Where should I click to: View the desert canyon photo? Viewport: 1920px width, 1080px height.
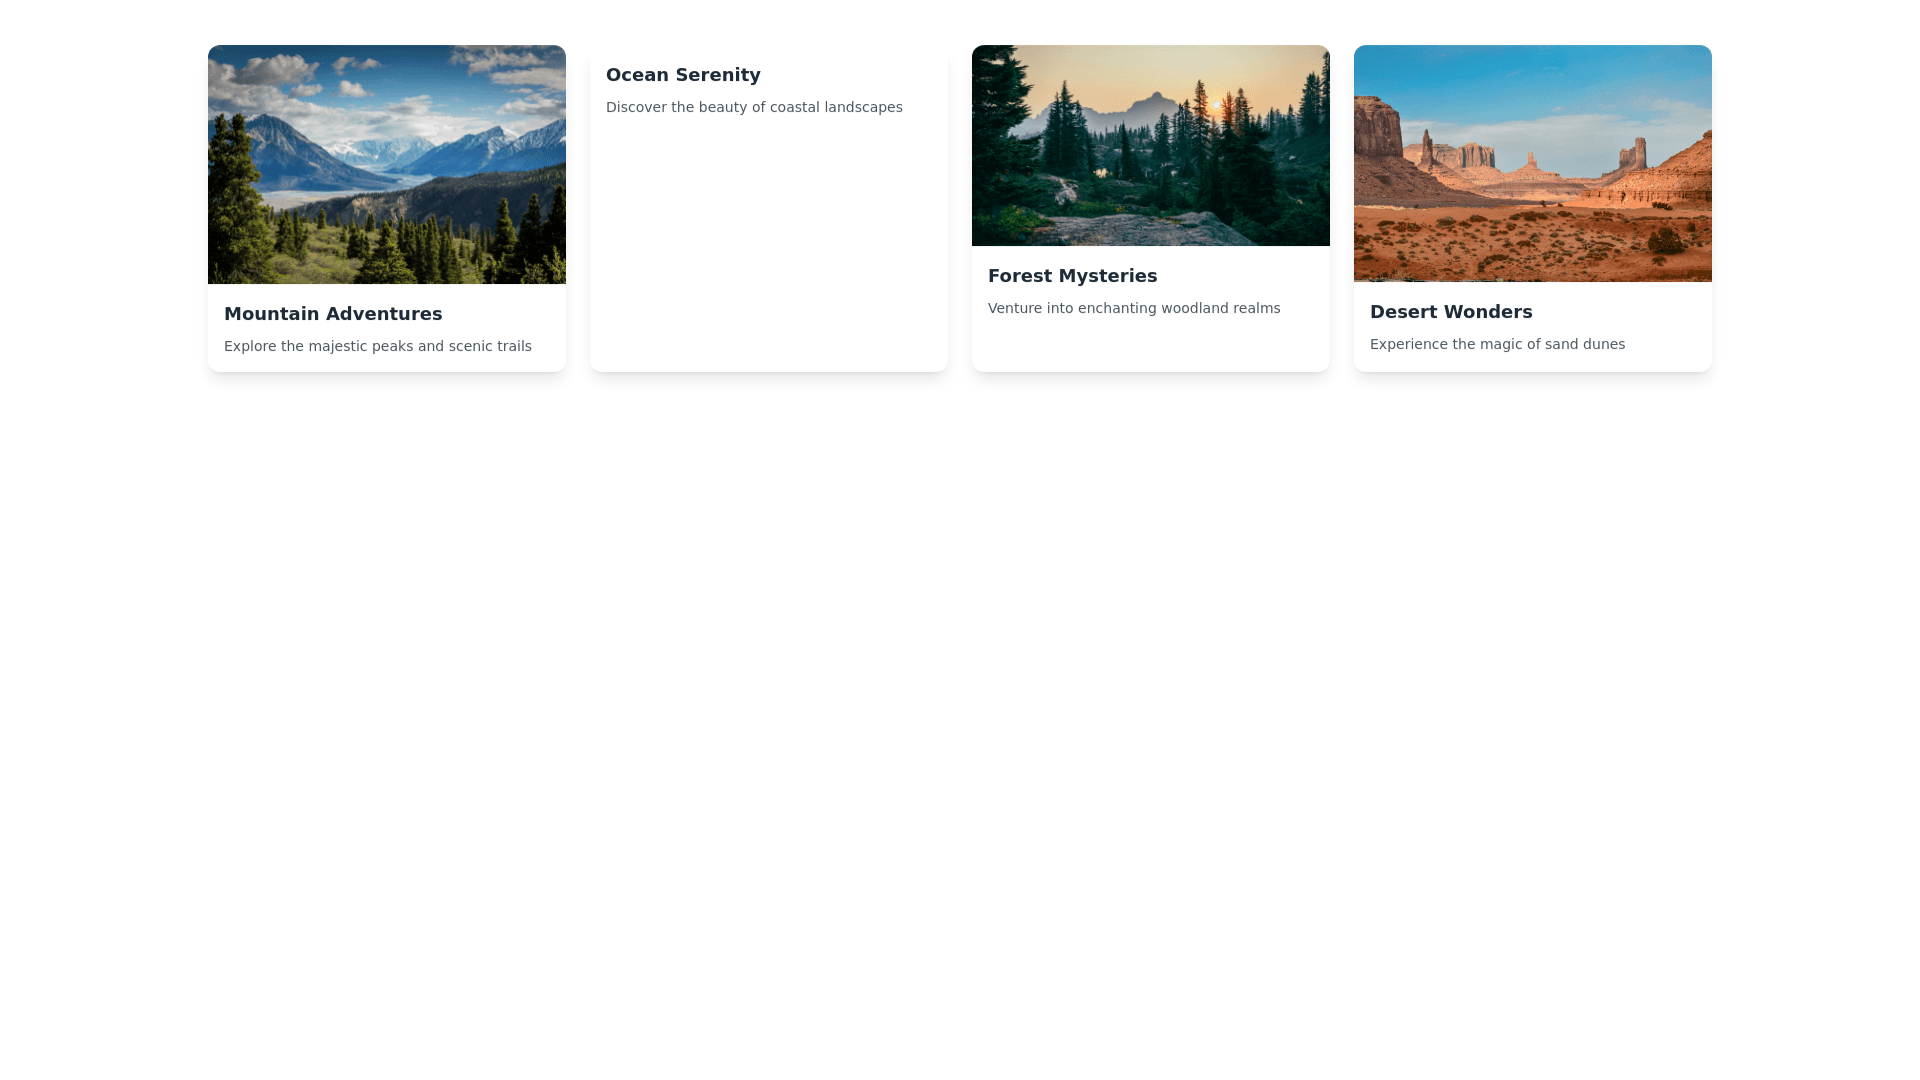(x=1532, y=163)
